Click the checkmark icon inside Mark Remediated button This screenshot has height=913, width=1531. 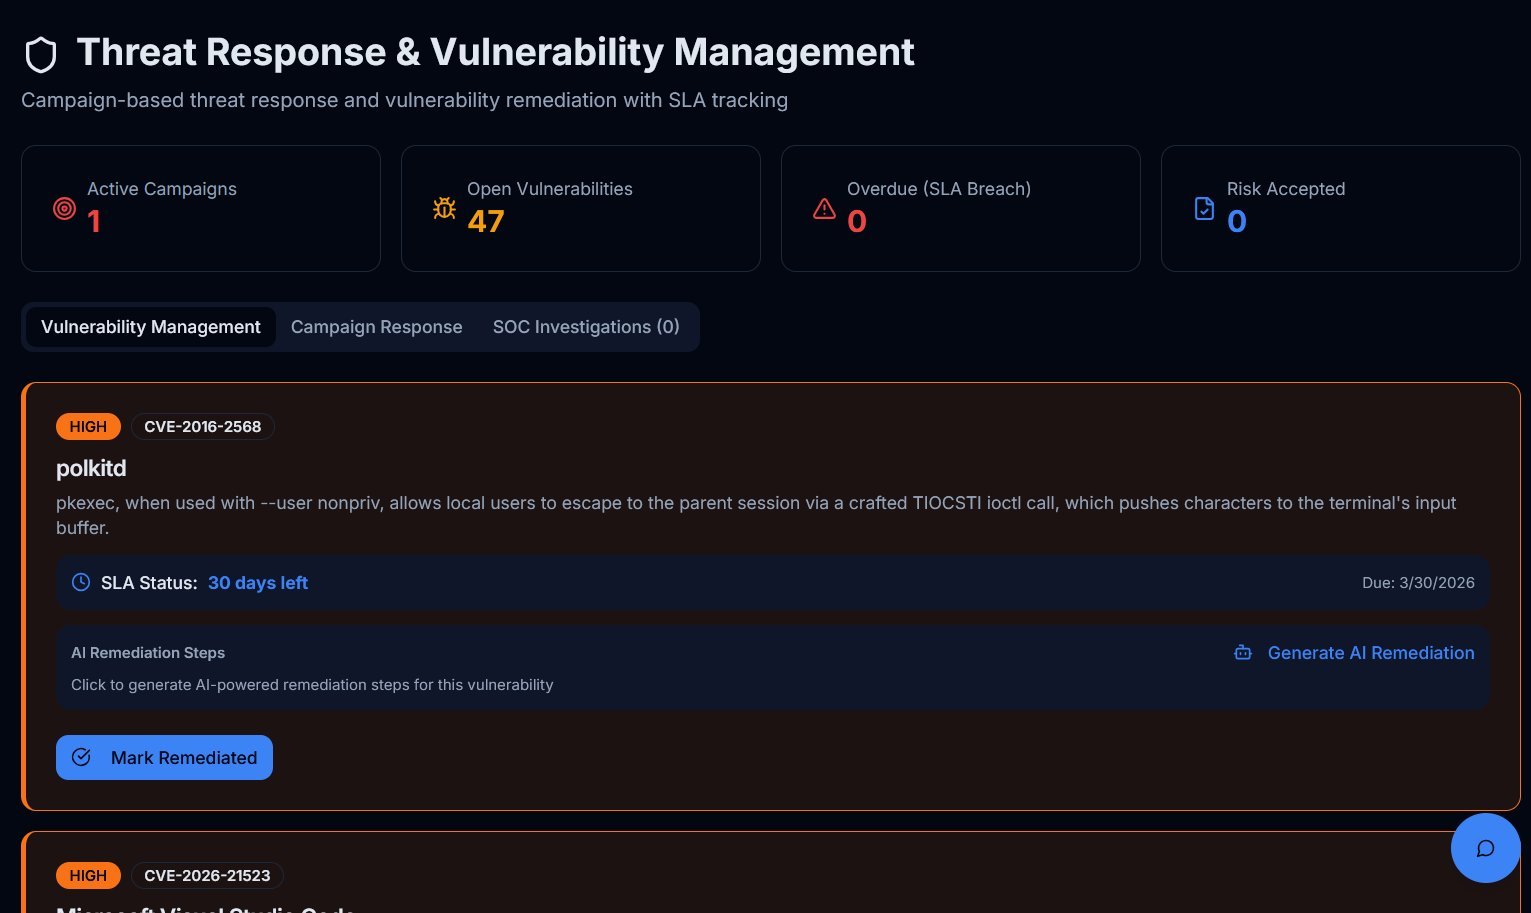pyautogui.click(x=82, y=757)
